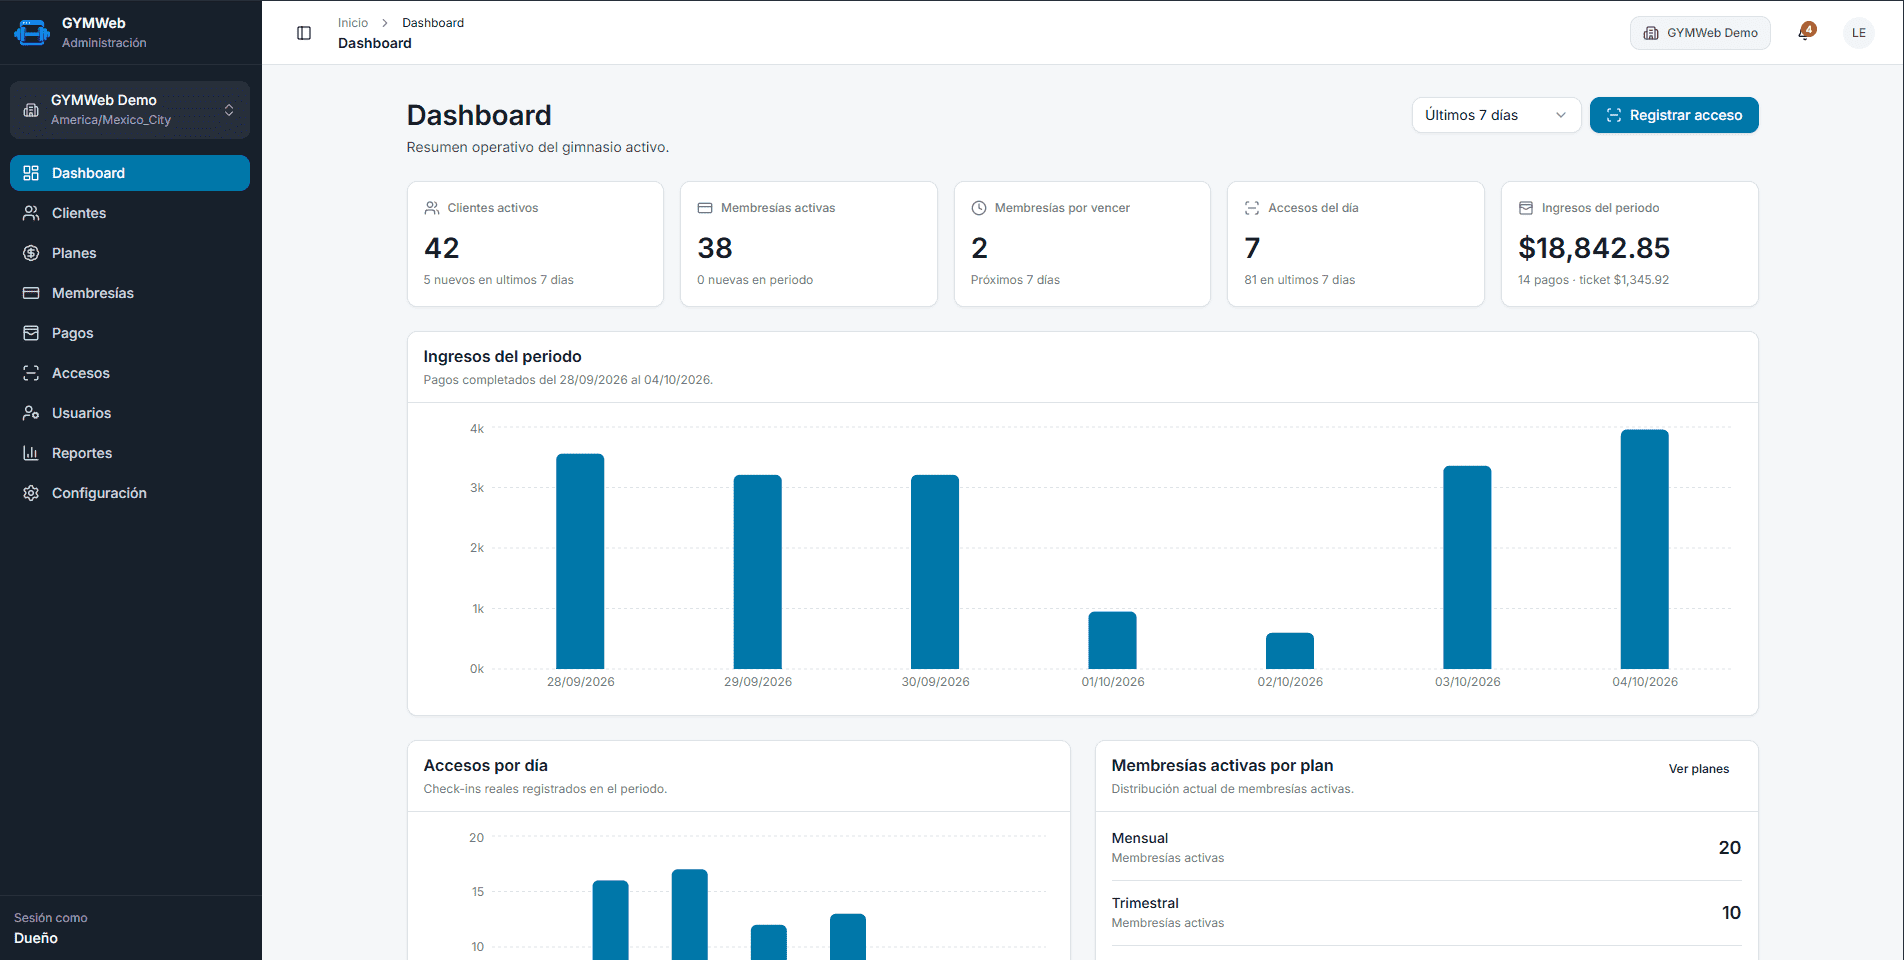Open Clientes in the sidebar
1904x960 pixels.
130,213
